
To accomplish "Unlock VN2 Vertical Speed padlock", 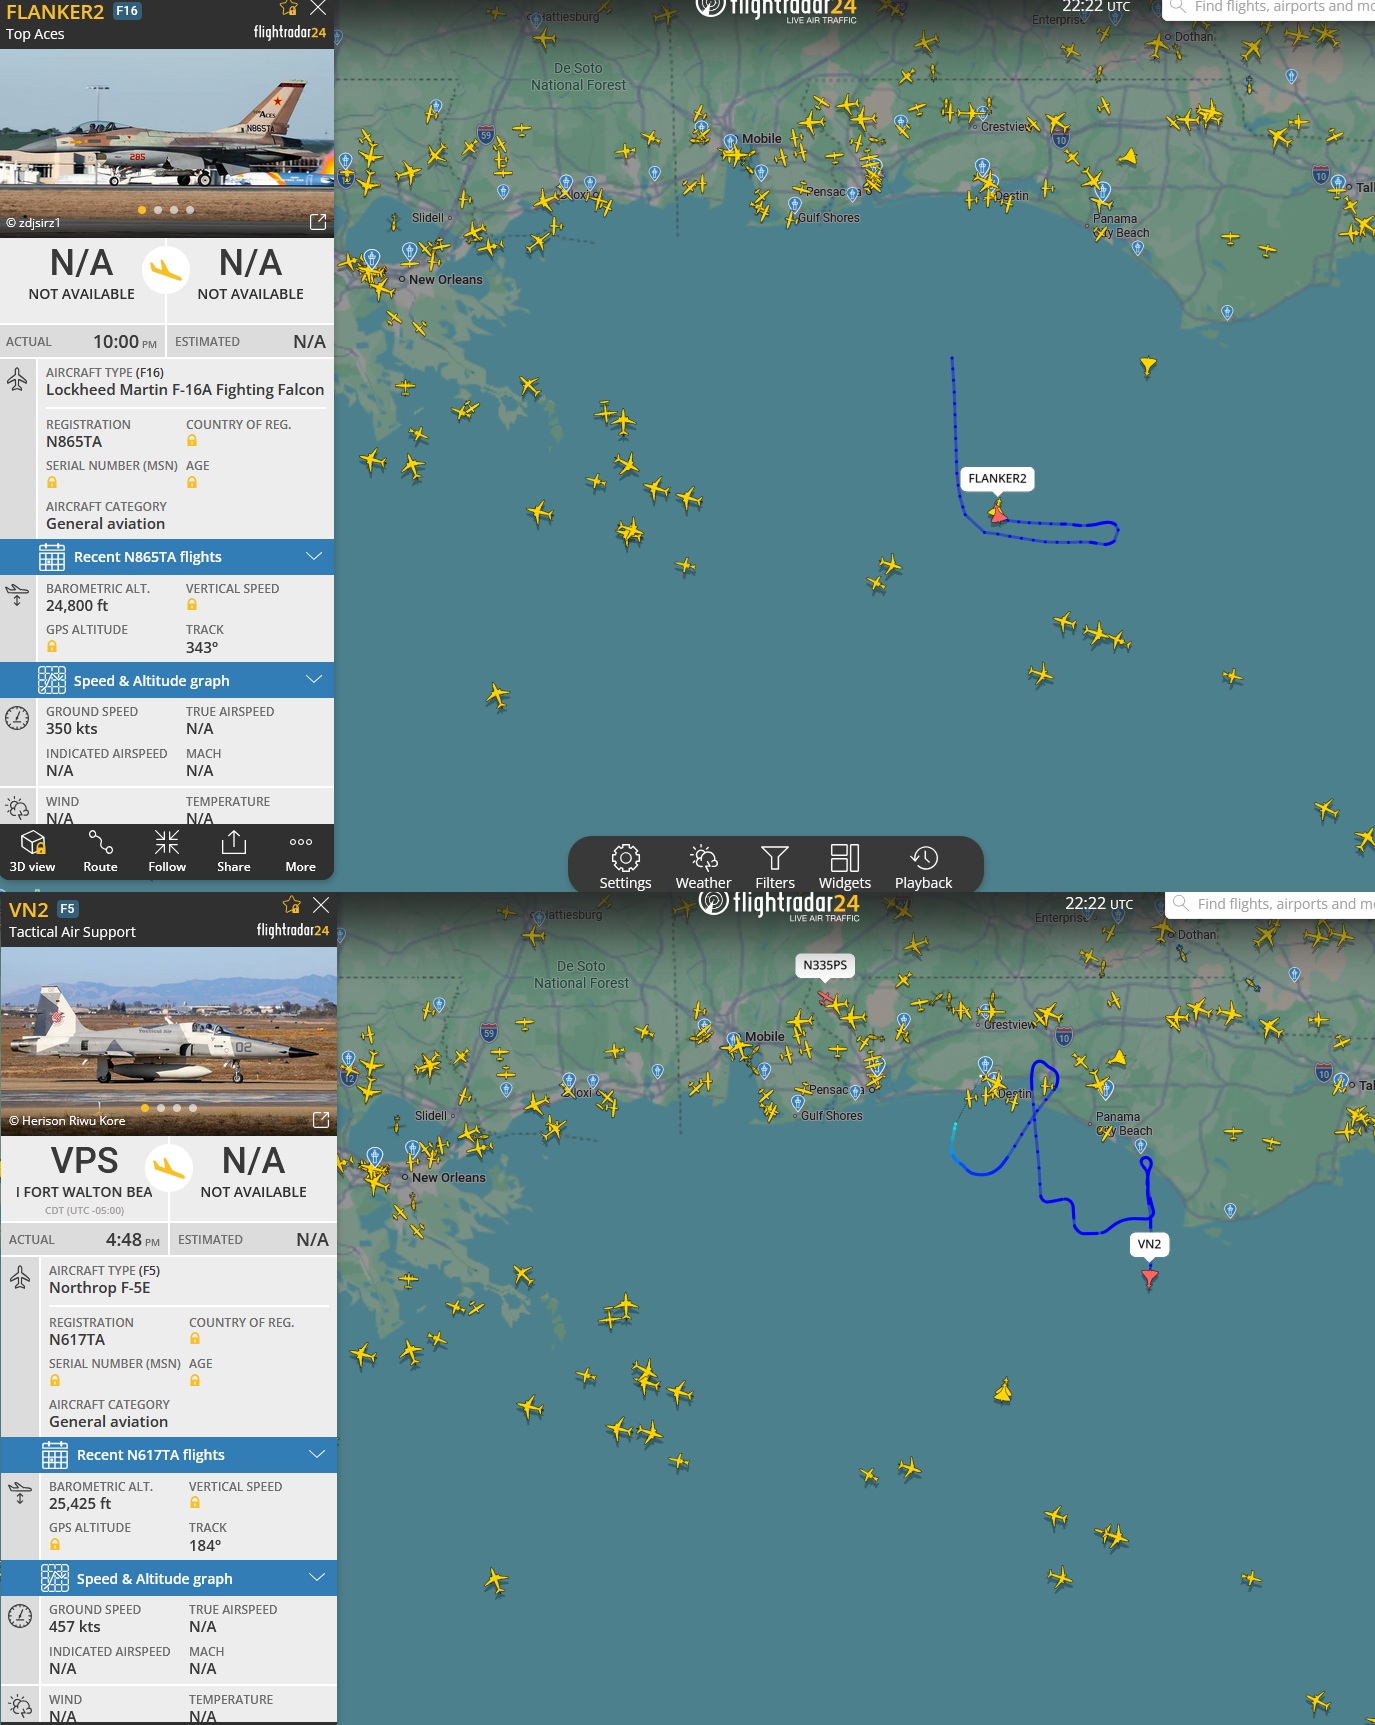I will pos(195,1503).
